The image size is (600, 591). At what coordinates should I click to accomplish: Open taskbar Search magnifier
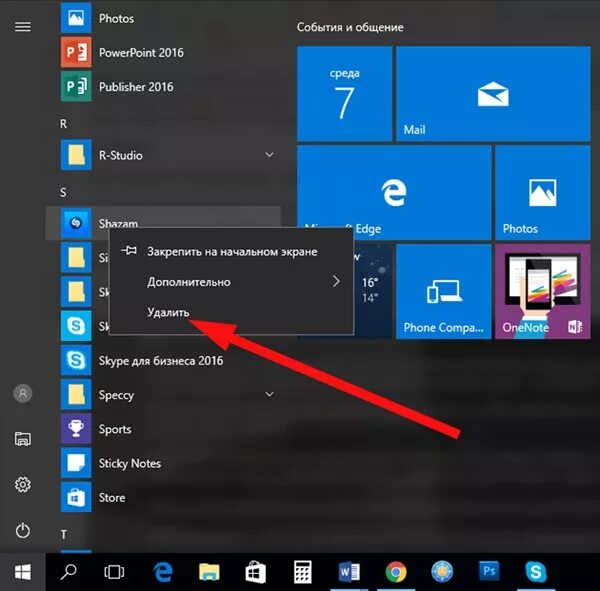pyautogui.click(x=68, y=572)
